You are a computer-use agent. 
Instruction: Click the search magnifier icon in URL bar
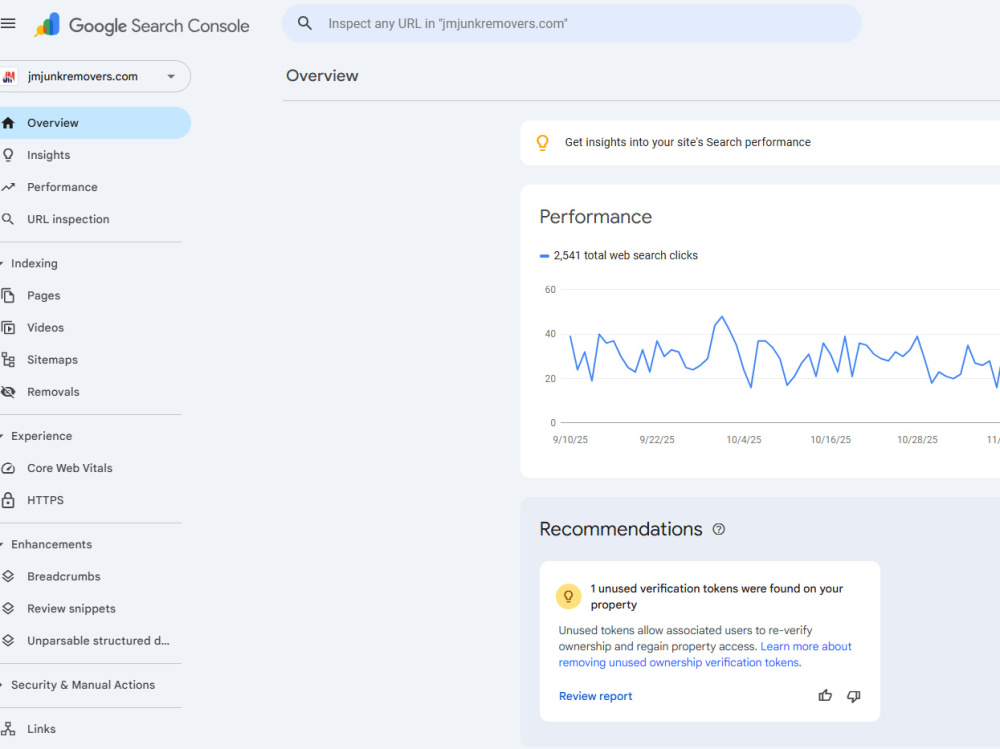click(305, 24)
